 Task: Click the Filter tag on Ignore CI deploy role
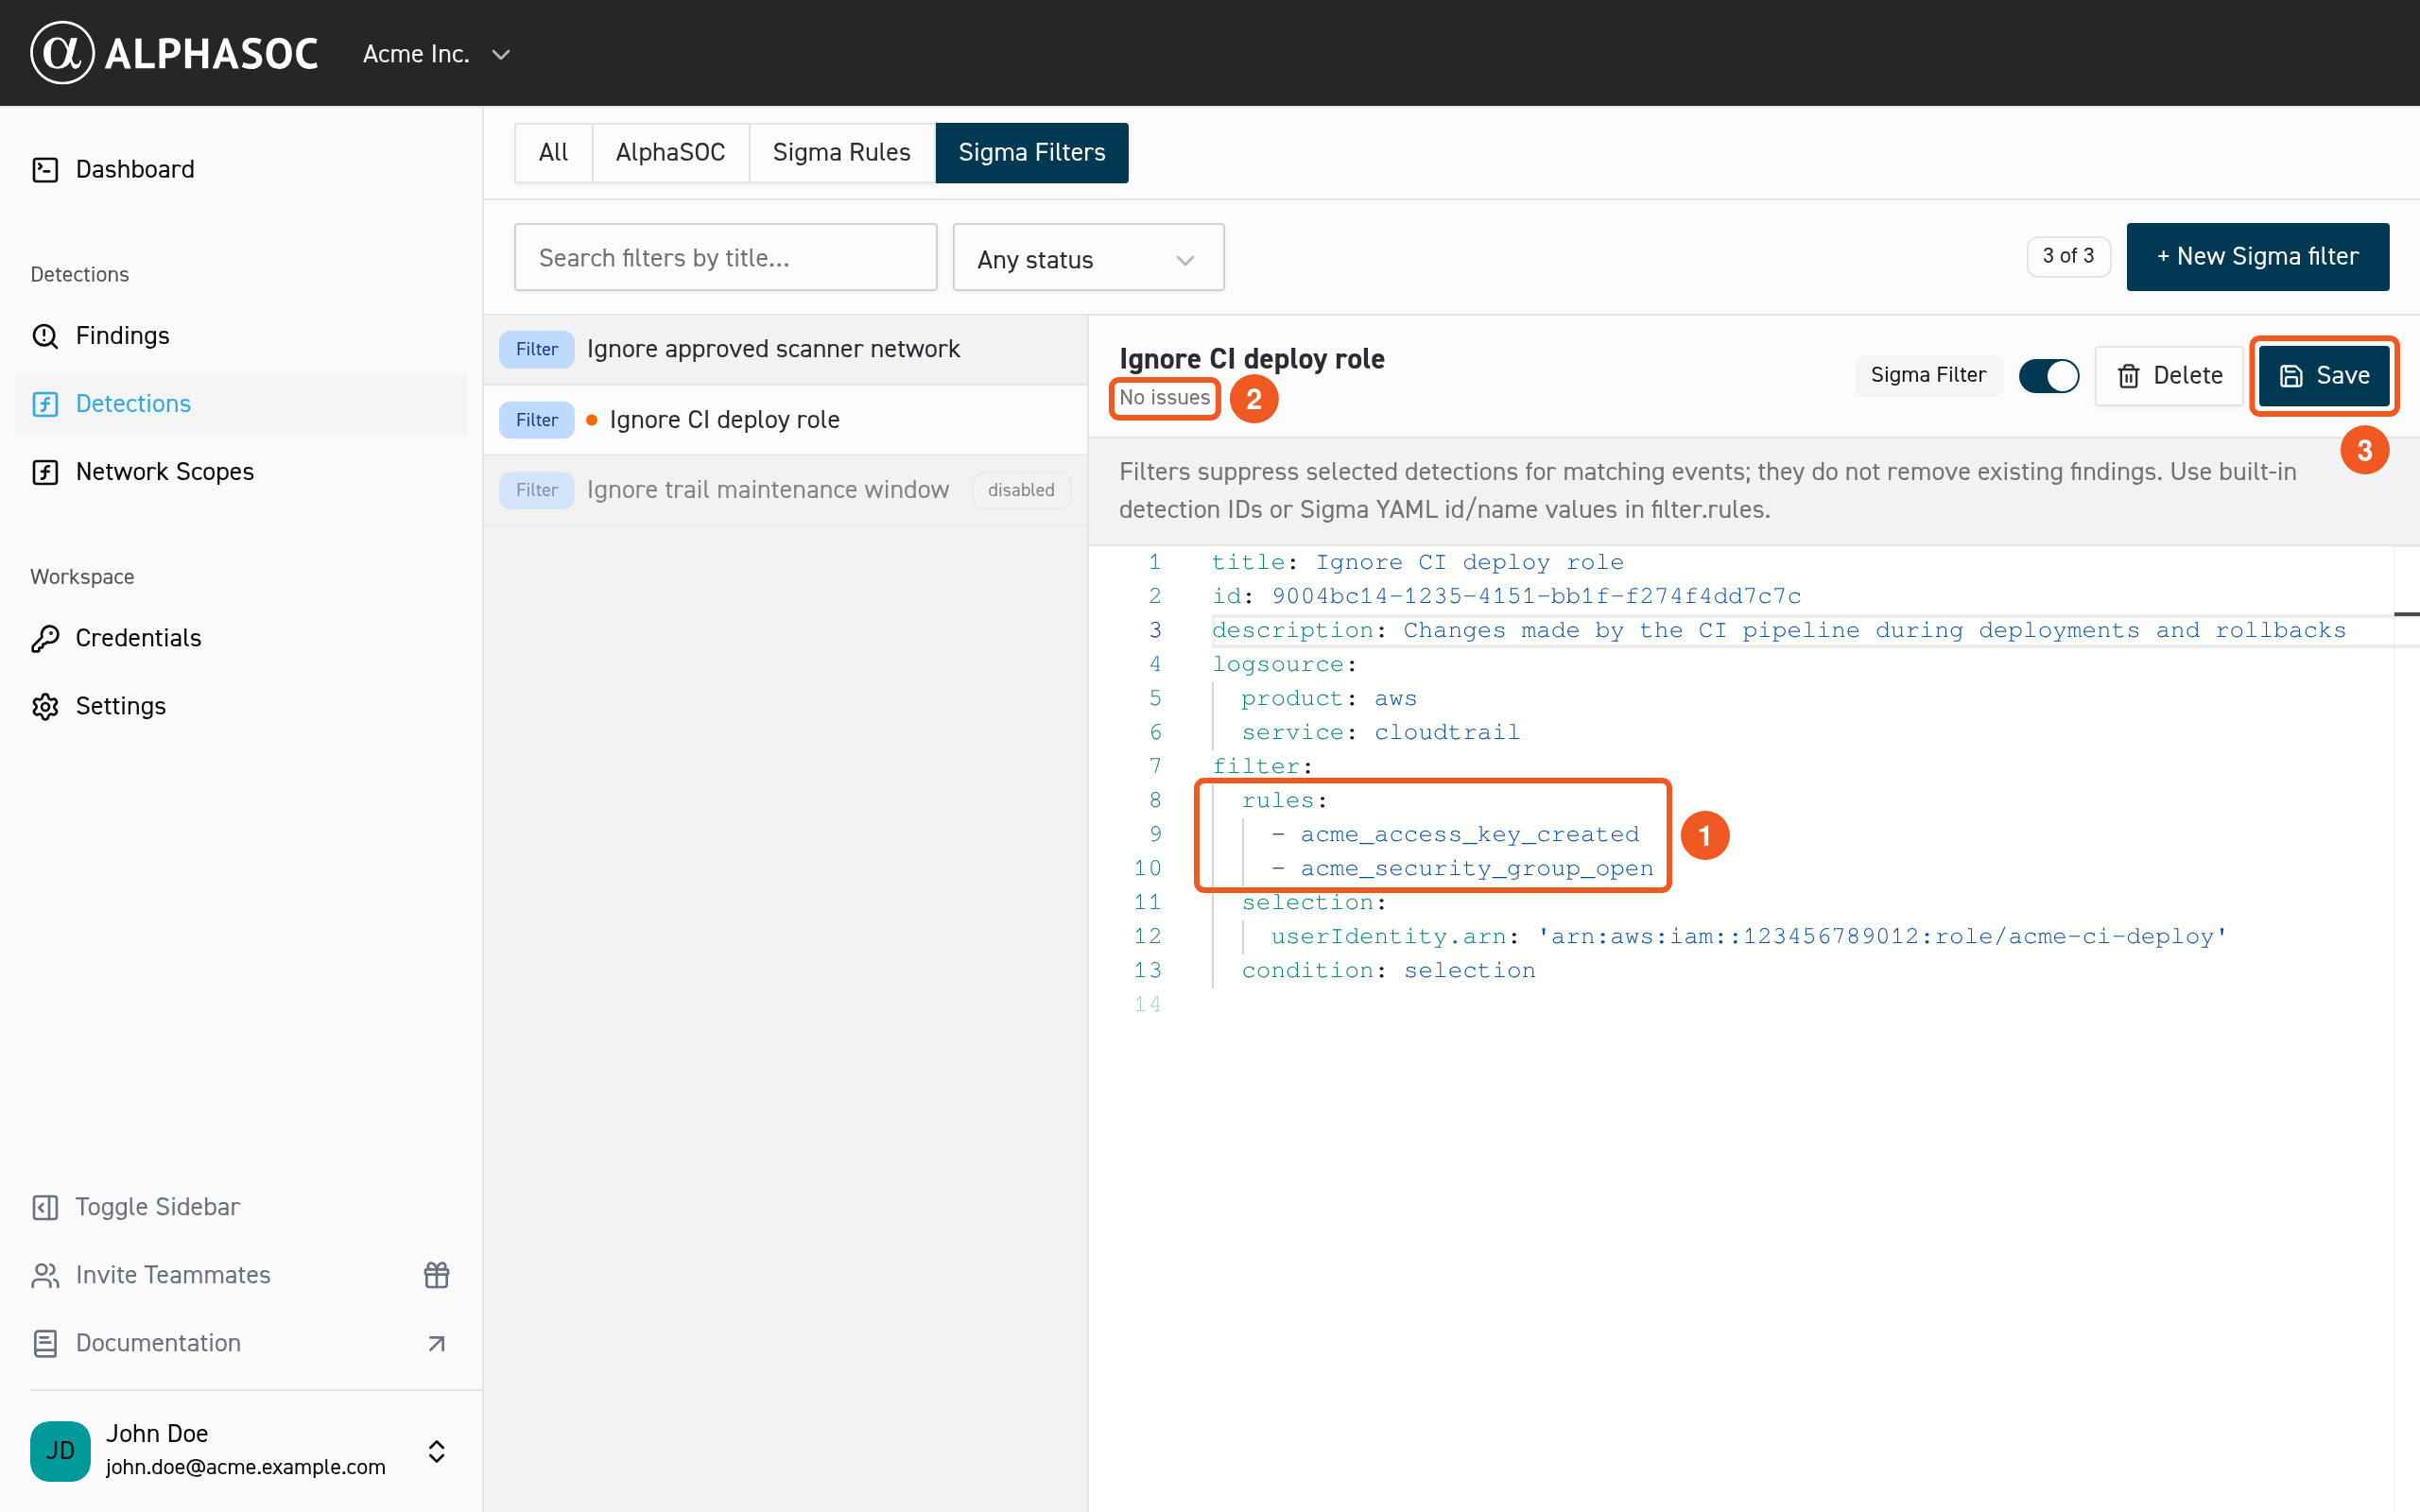tap(537, 420)
